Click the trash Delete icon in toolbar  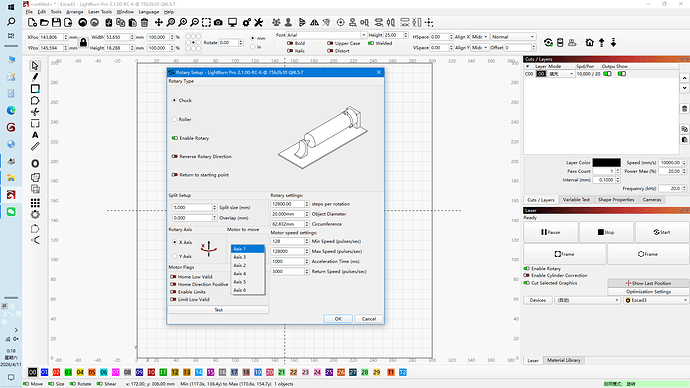[144, 22]
